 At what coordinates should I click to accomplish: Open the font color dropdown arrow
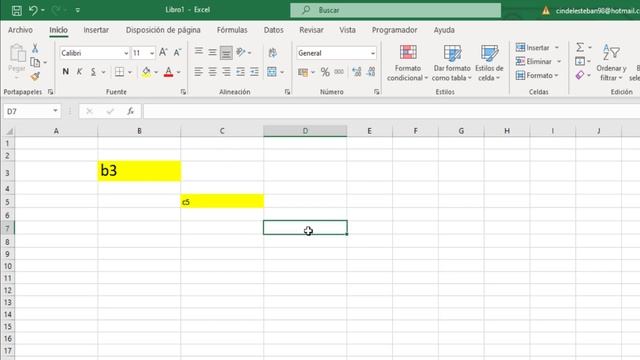pos(178,72)
